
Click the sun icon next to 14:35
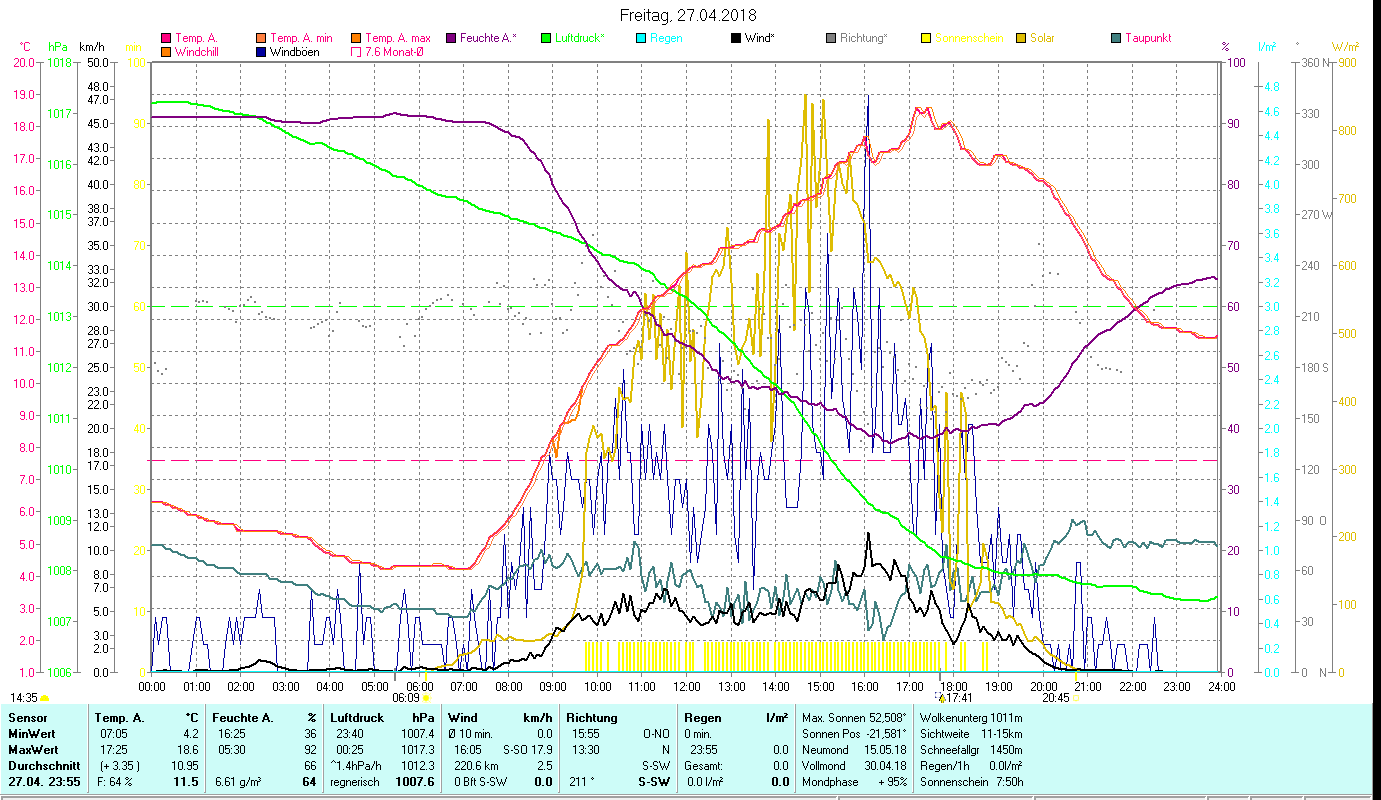(45, 698)
